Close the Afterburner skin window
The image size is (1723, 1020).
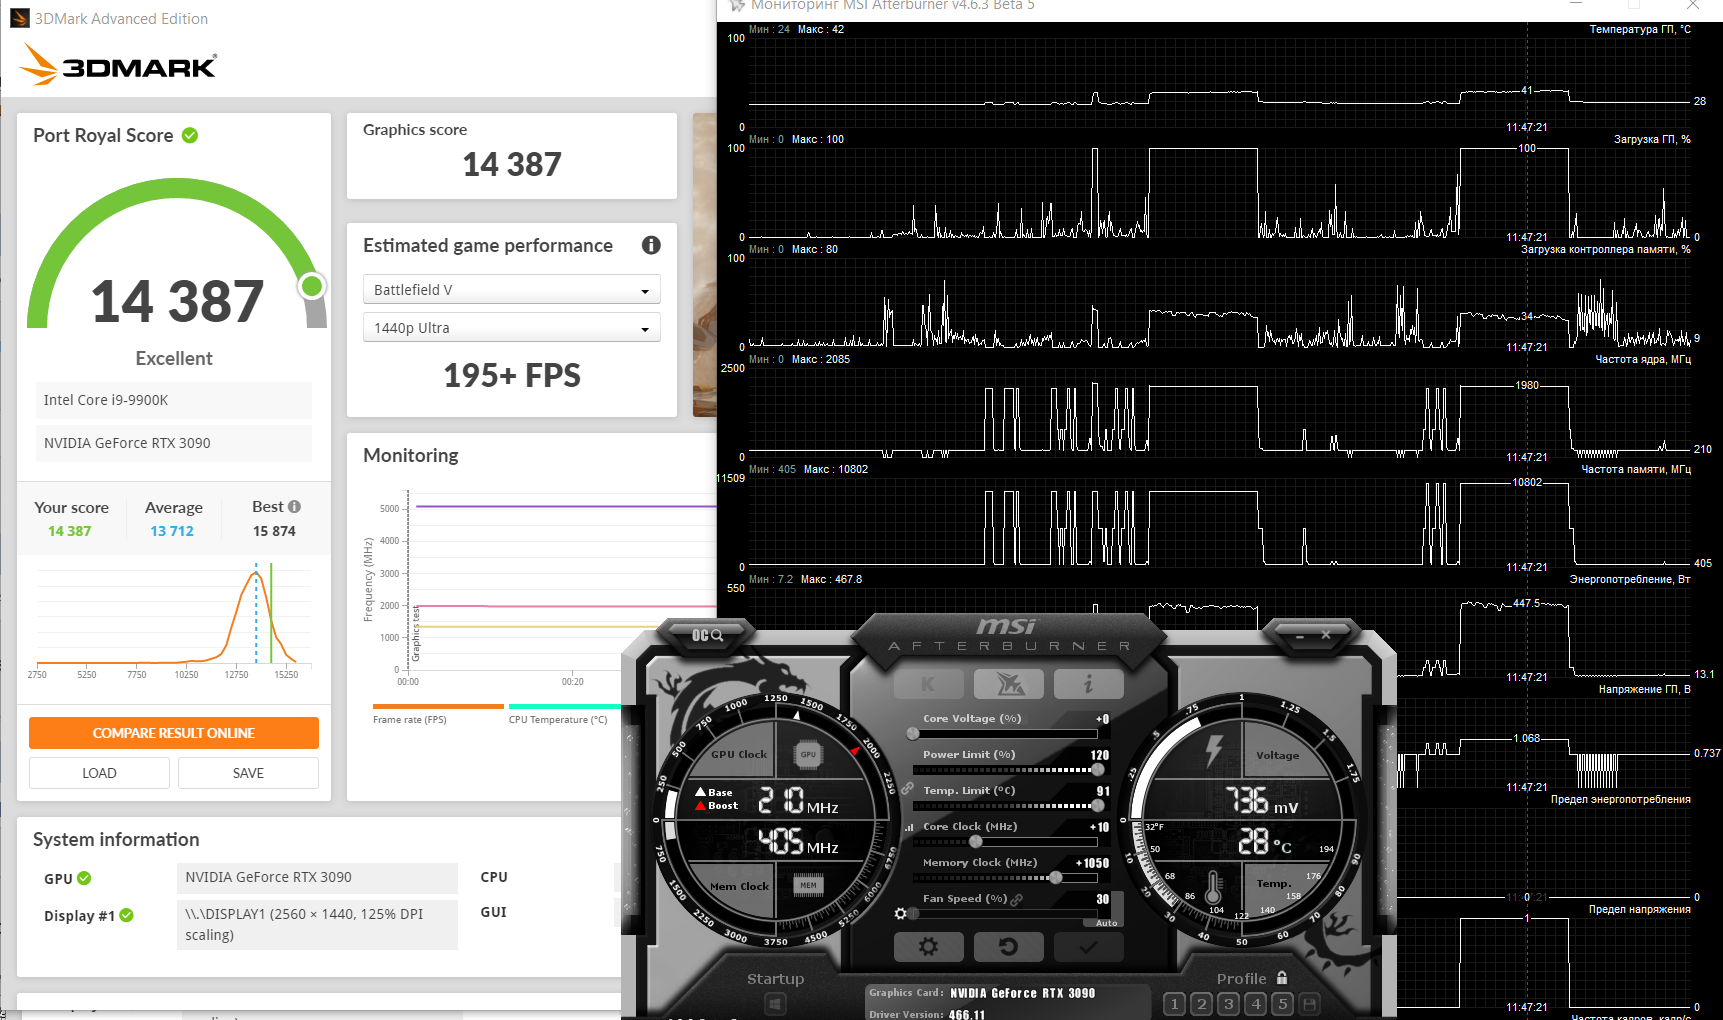tap(1326, 635)
